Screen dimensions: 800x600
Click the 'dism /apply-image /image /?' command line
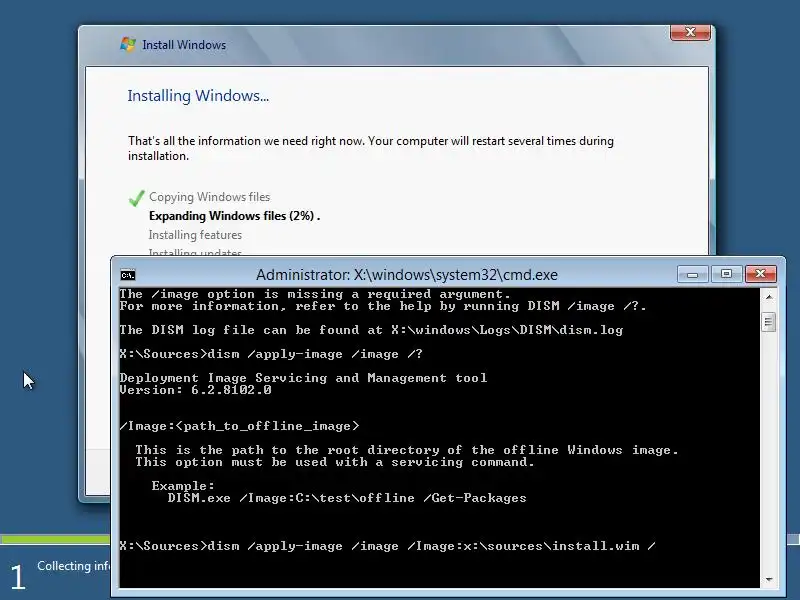pos(271,354)
